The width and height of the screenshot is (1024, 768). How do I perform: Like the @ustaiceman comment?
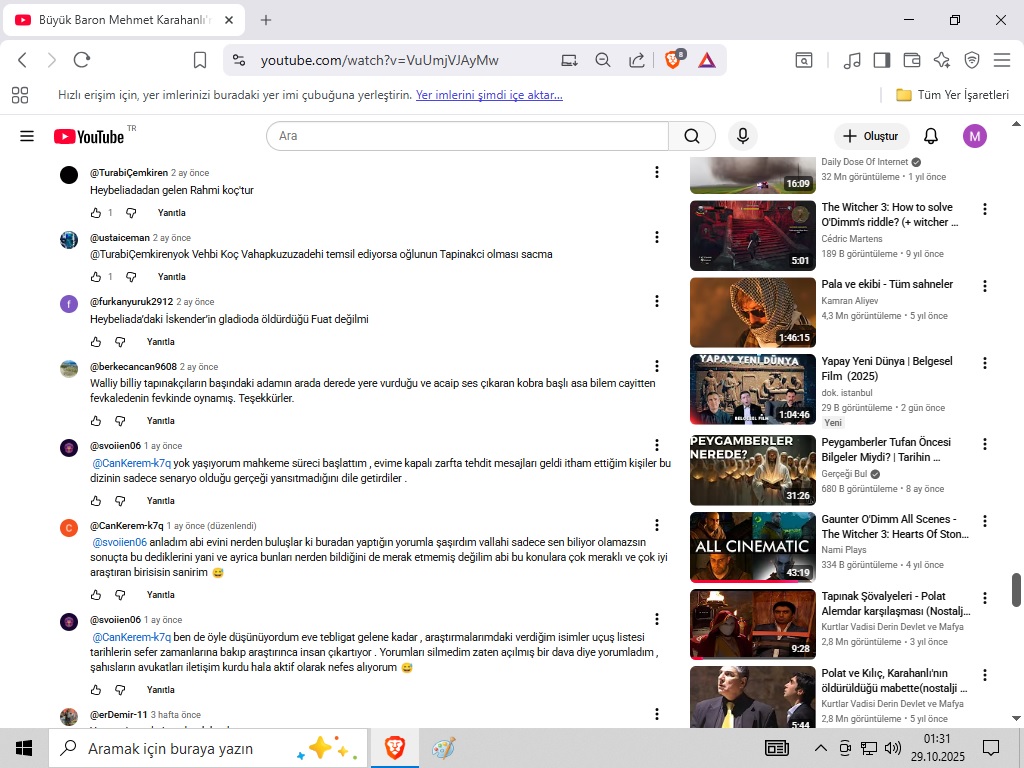click(x=96, y=277)
